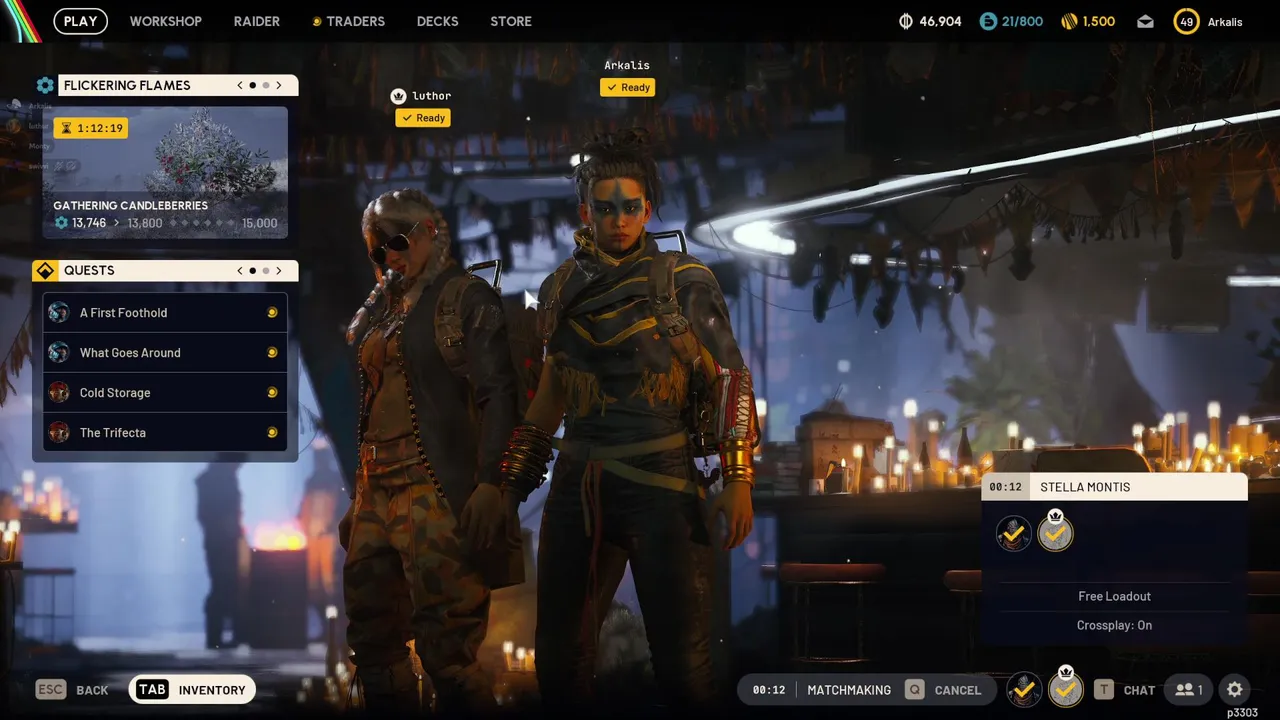Screen dimensions: 1280x720
Task: Click crowned squad member checkmark in Stella Montis panel
Action: point(1055,532)
